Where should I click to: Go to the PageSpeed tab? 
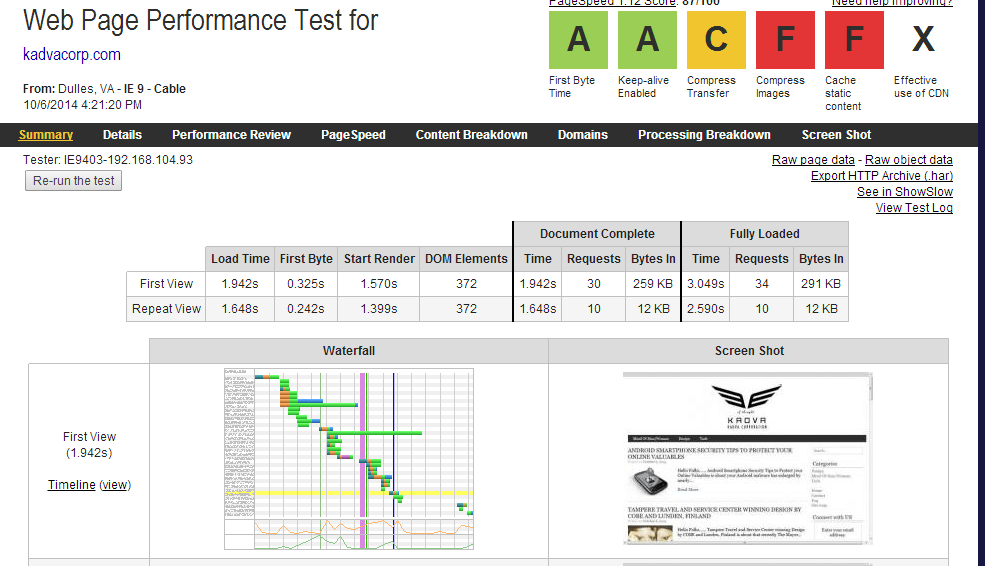point(353,134)
